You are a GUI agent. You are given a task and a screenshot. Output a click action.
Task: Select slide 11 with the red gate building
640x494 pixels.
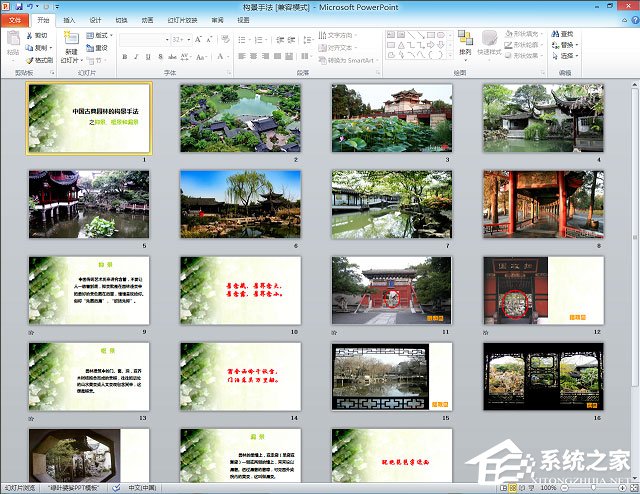(x=391, y=290)
